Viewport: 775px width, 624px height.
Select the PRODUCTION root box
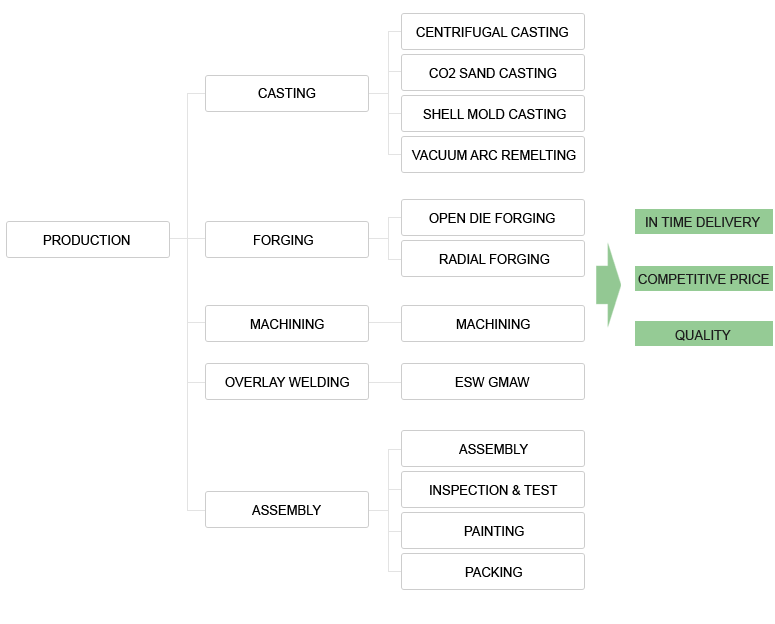coord(88,239)
